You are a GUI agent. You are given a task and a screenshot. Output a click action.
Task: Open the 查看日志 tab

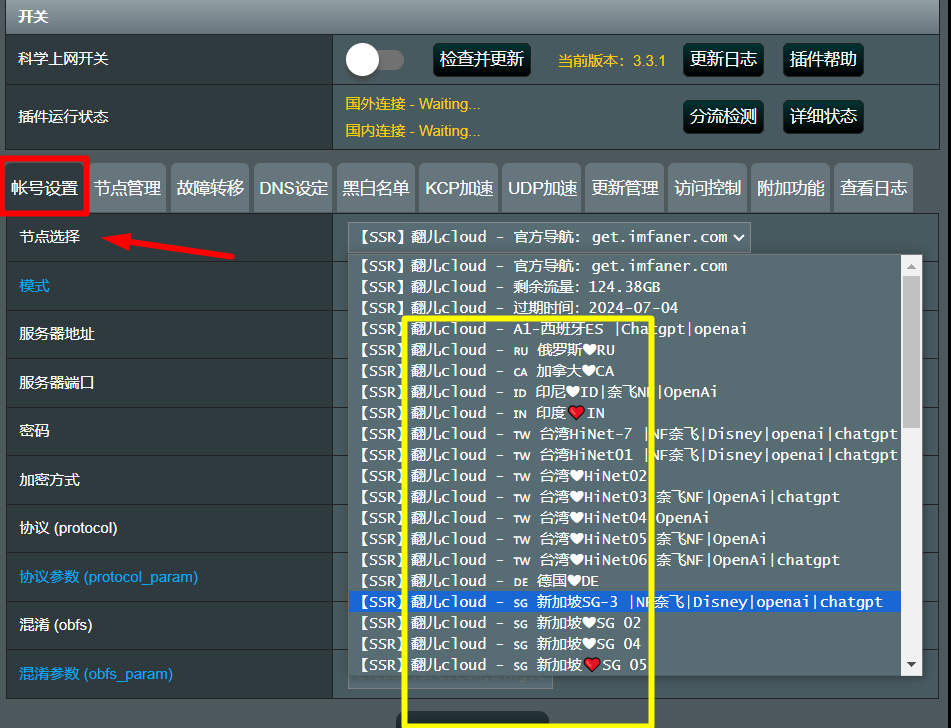click(x=873, y=187)
